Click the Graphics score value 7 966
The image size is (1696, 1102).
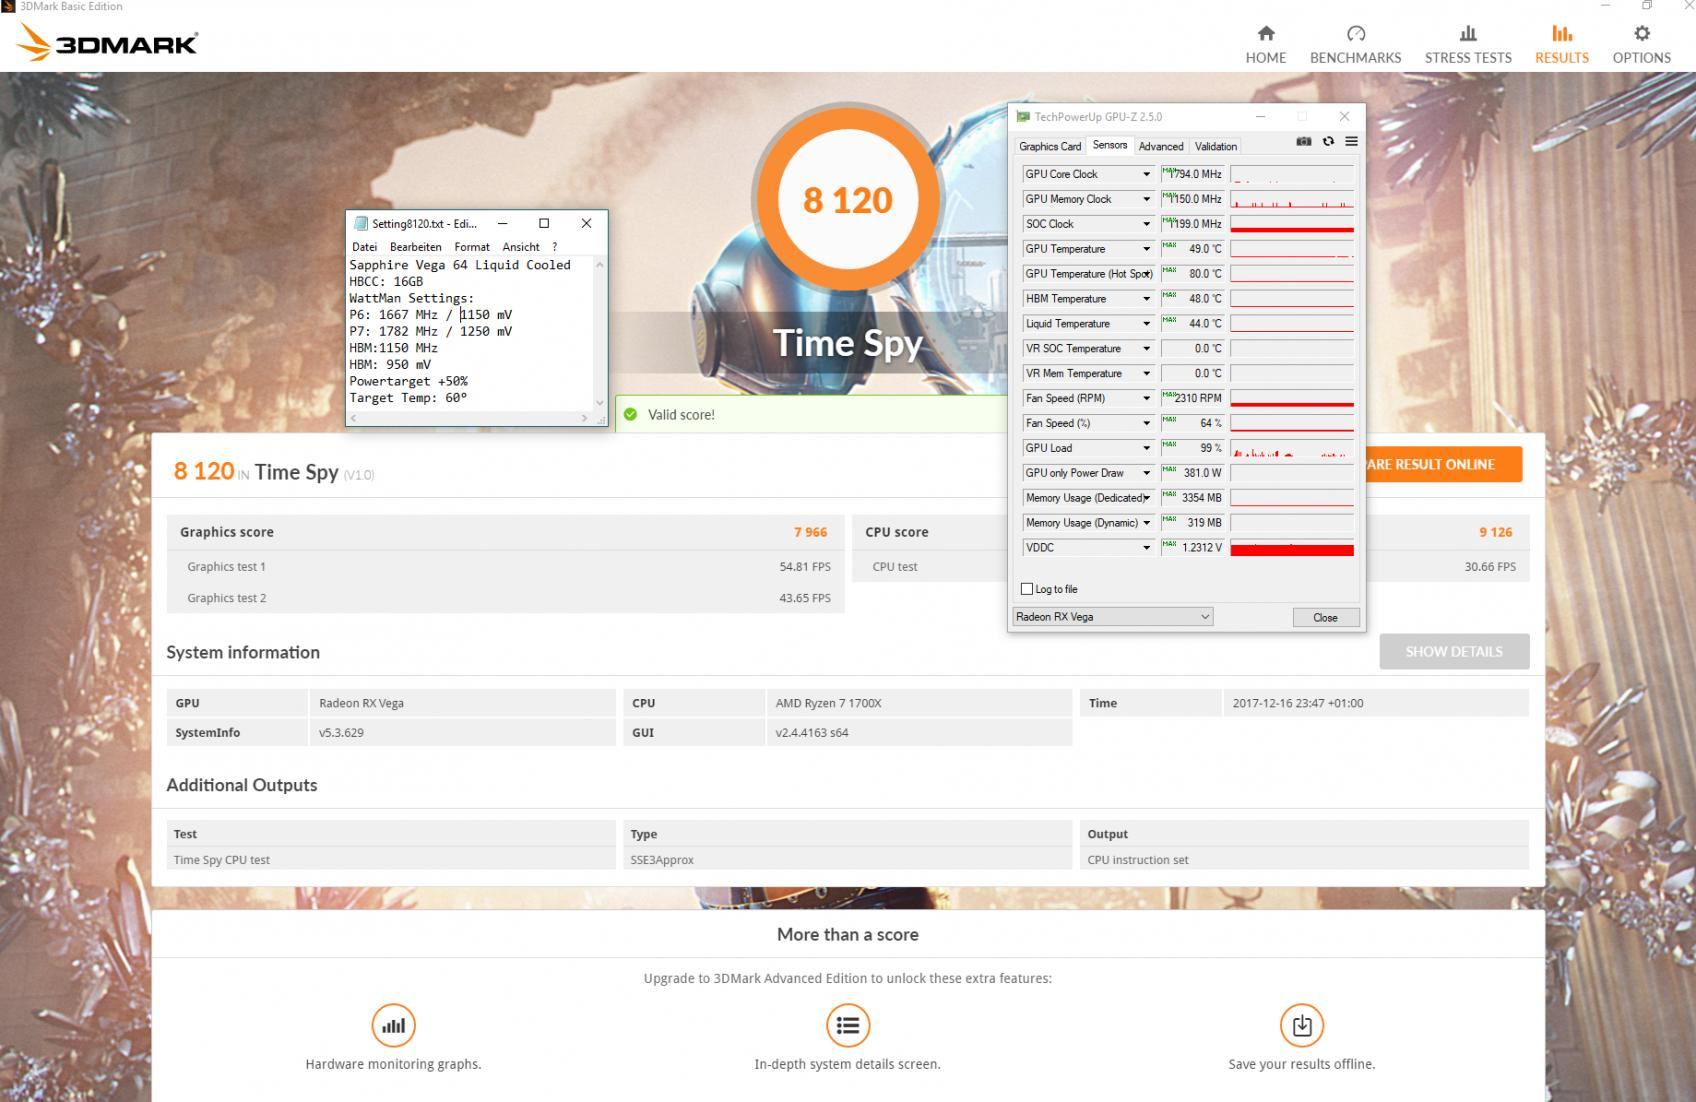click(810, 532)
